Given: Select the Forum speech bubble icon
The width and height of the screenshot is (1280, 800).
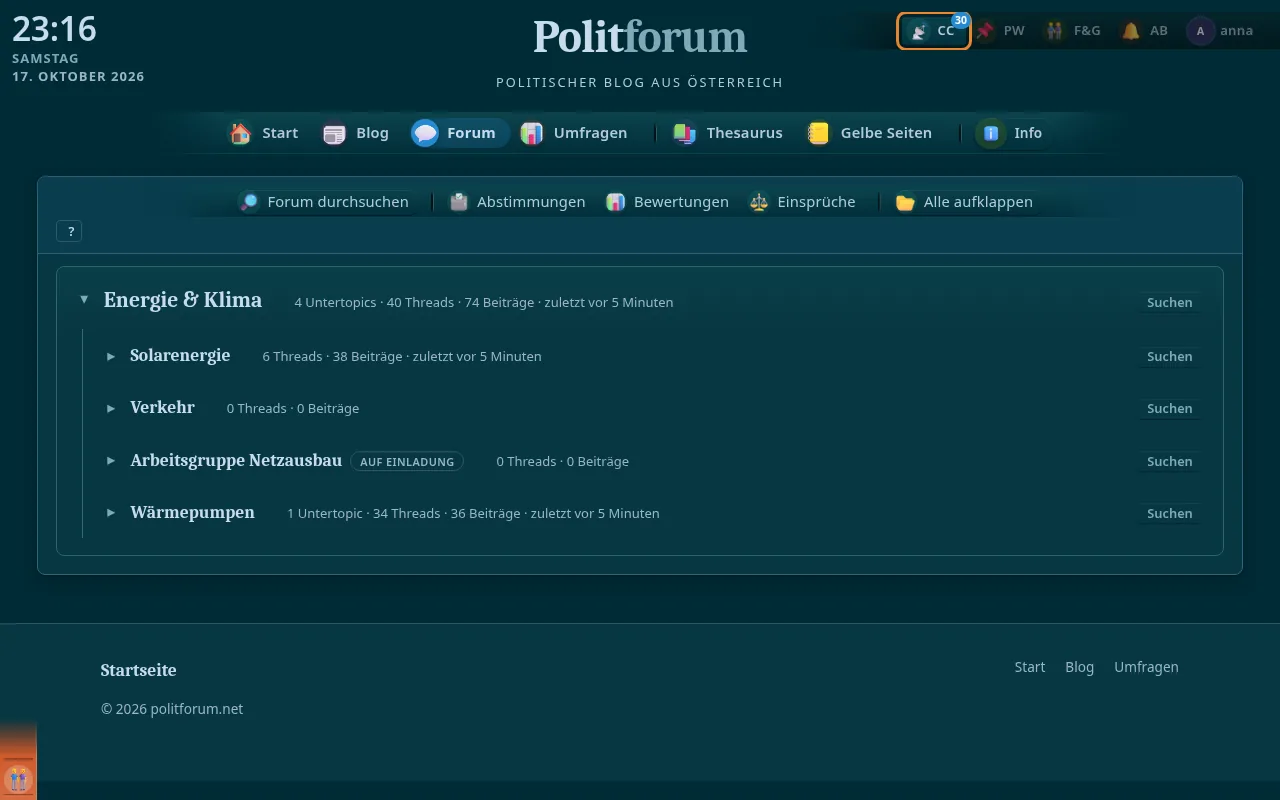Looking at the screenshot, I should pos(425,133).
